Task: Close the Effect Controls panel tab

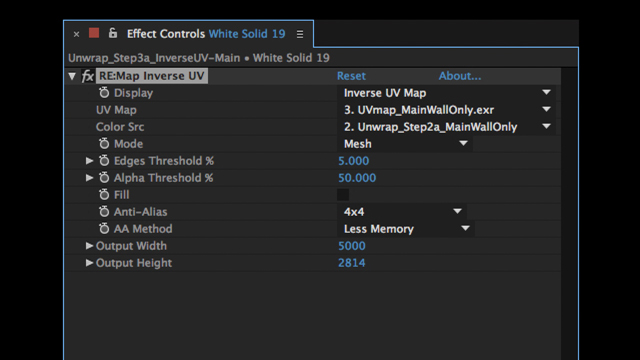Action: [x=76, y=34]
